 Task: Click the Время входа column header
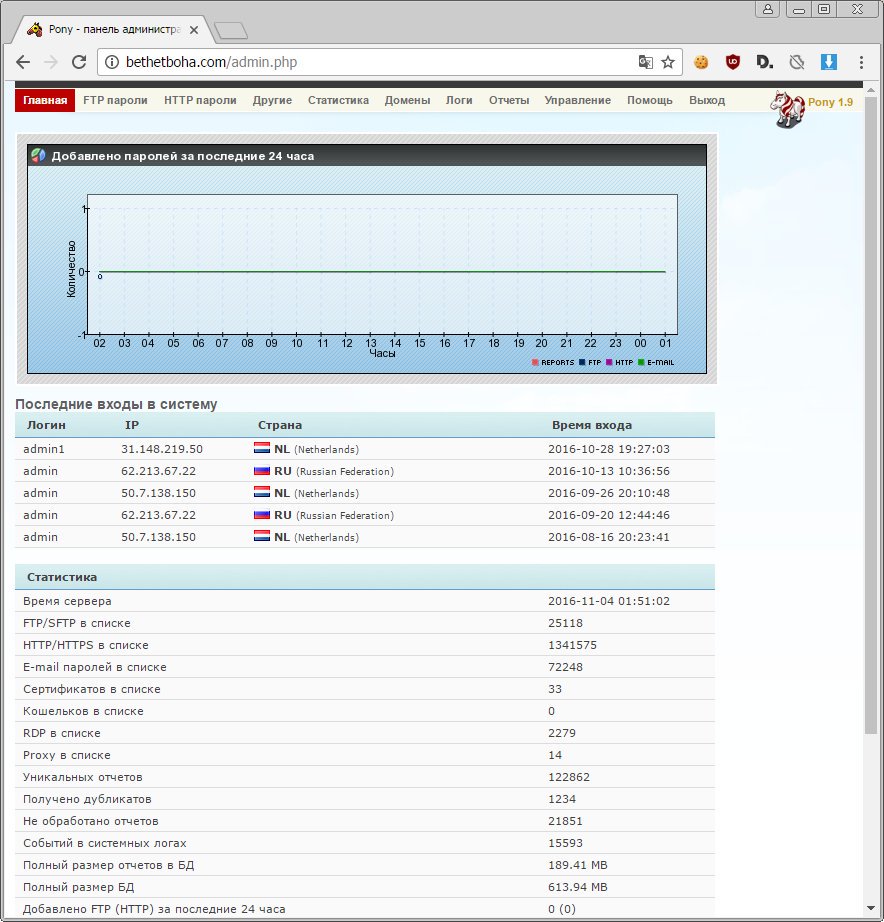[592, 425]
